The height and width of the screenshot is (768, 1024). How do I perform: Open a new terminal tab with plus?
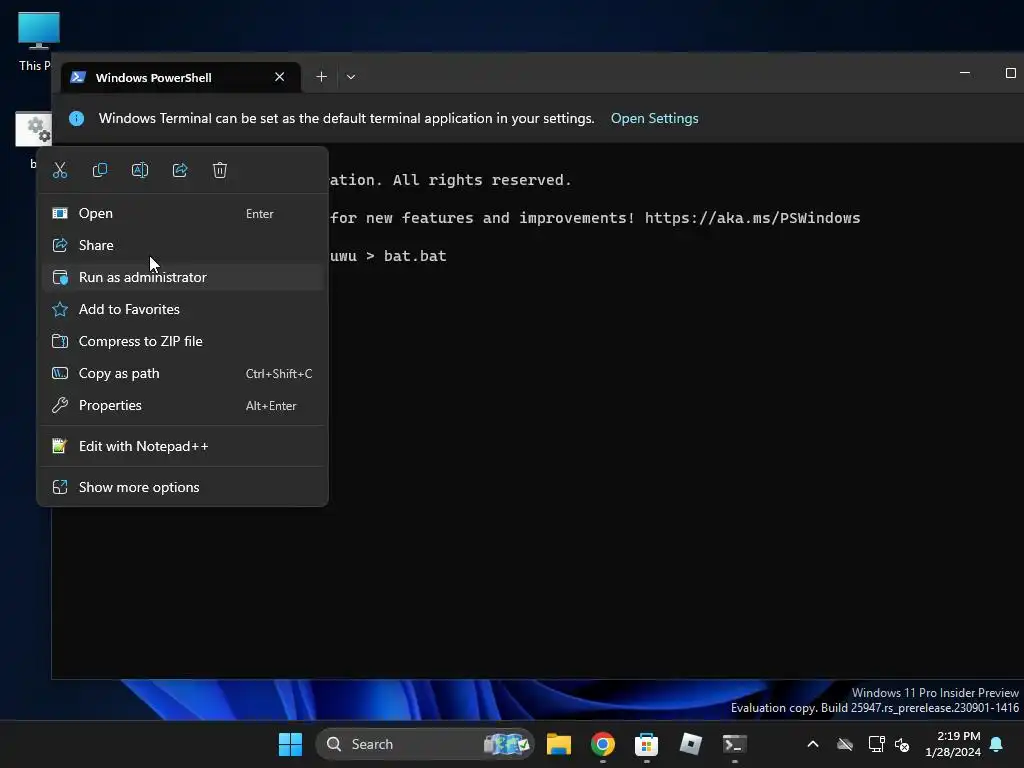tap(321, 77)
